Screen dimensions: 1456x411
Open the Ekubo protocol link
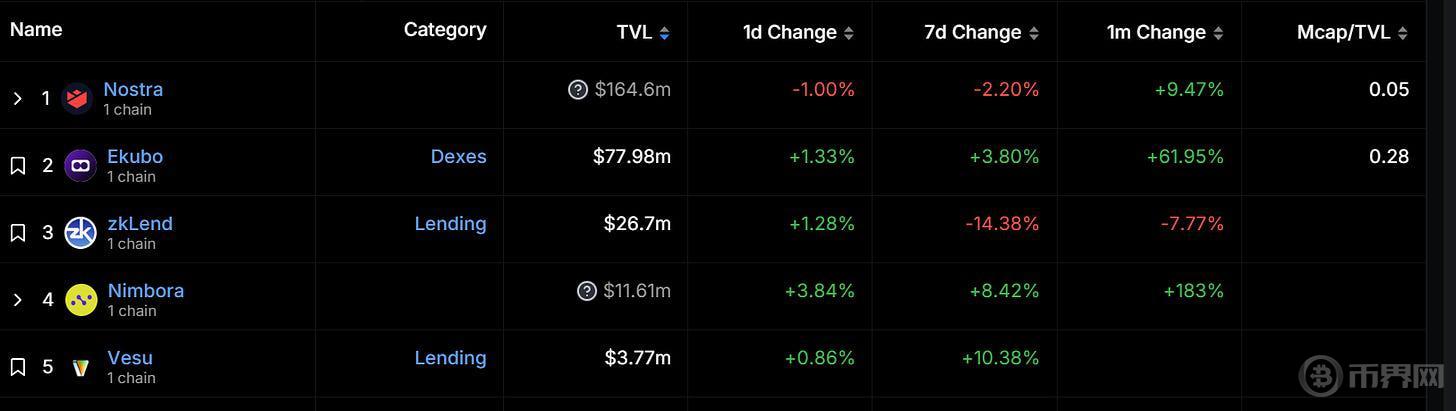(135, 156)
